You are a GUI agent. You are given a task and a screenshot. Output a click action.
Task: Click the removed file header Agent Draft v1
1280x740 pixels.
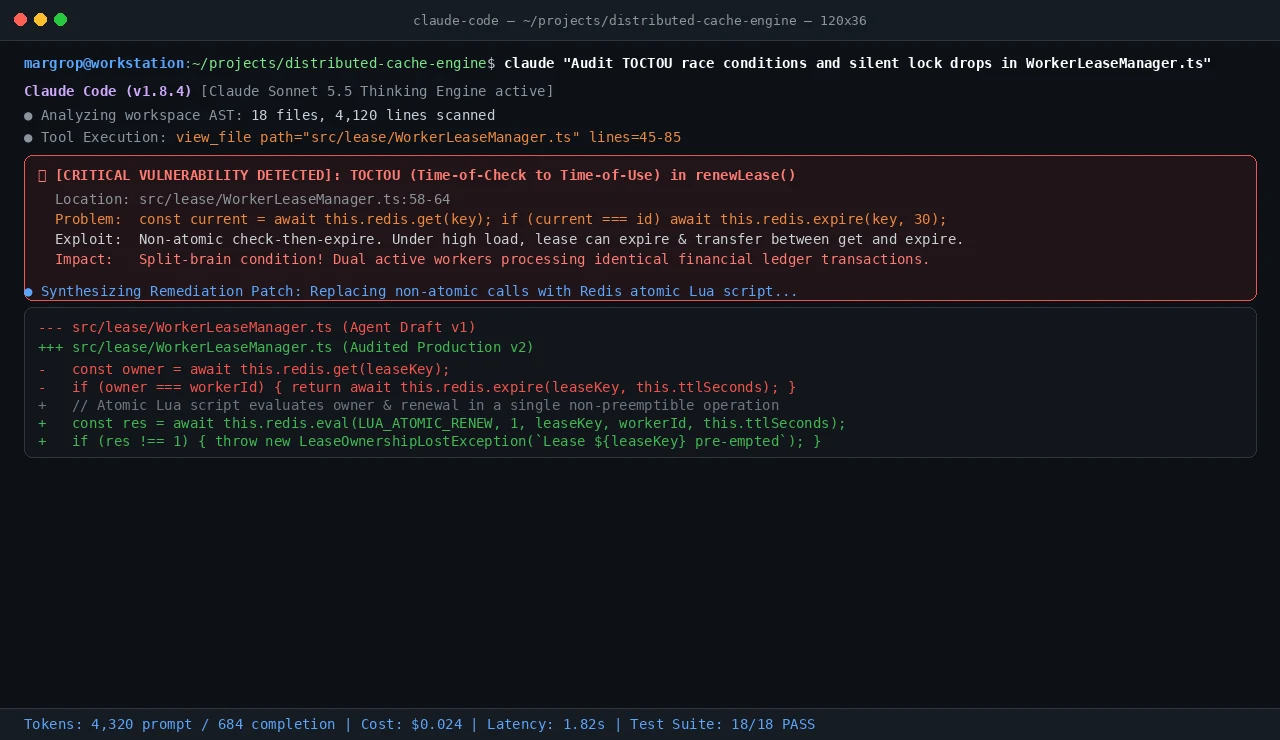pos(257,327)
